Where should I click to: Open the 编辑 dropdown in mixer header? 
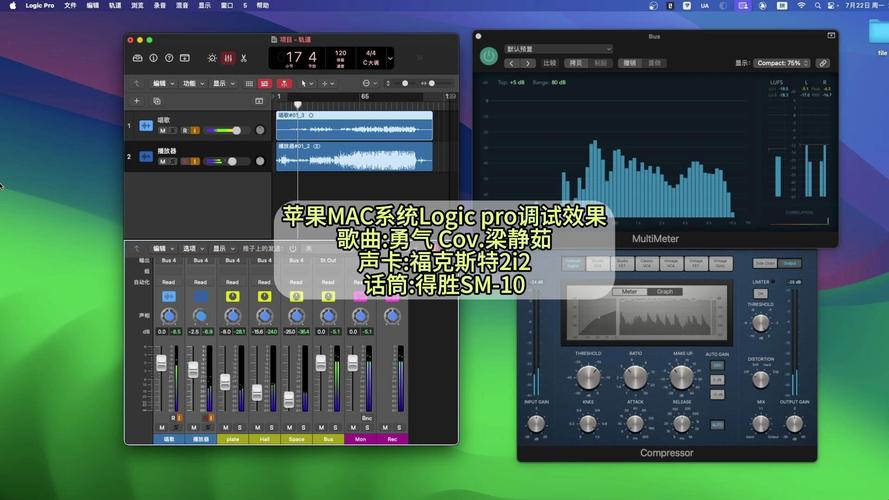163,248
